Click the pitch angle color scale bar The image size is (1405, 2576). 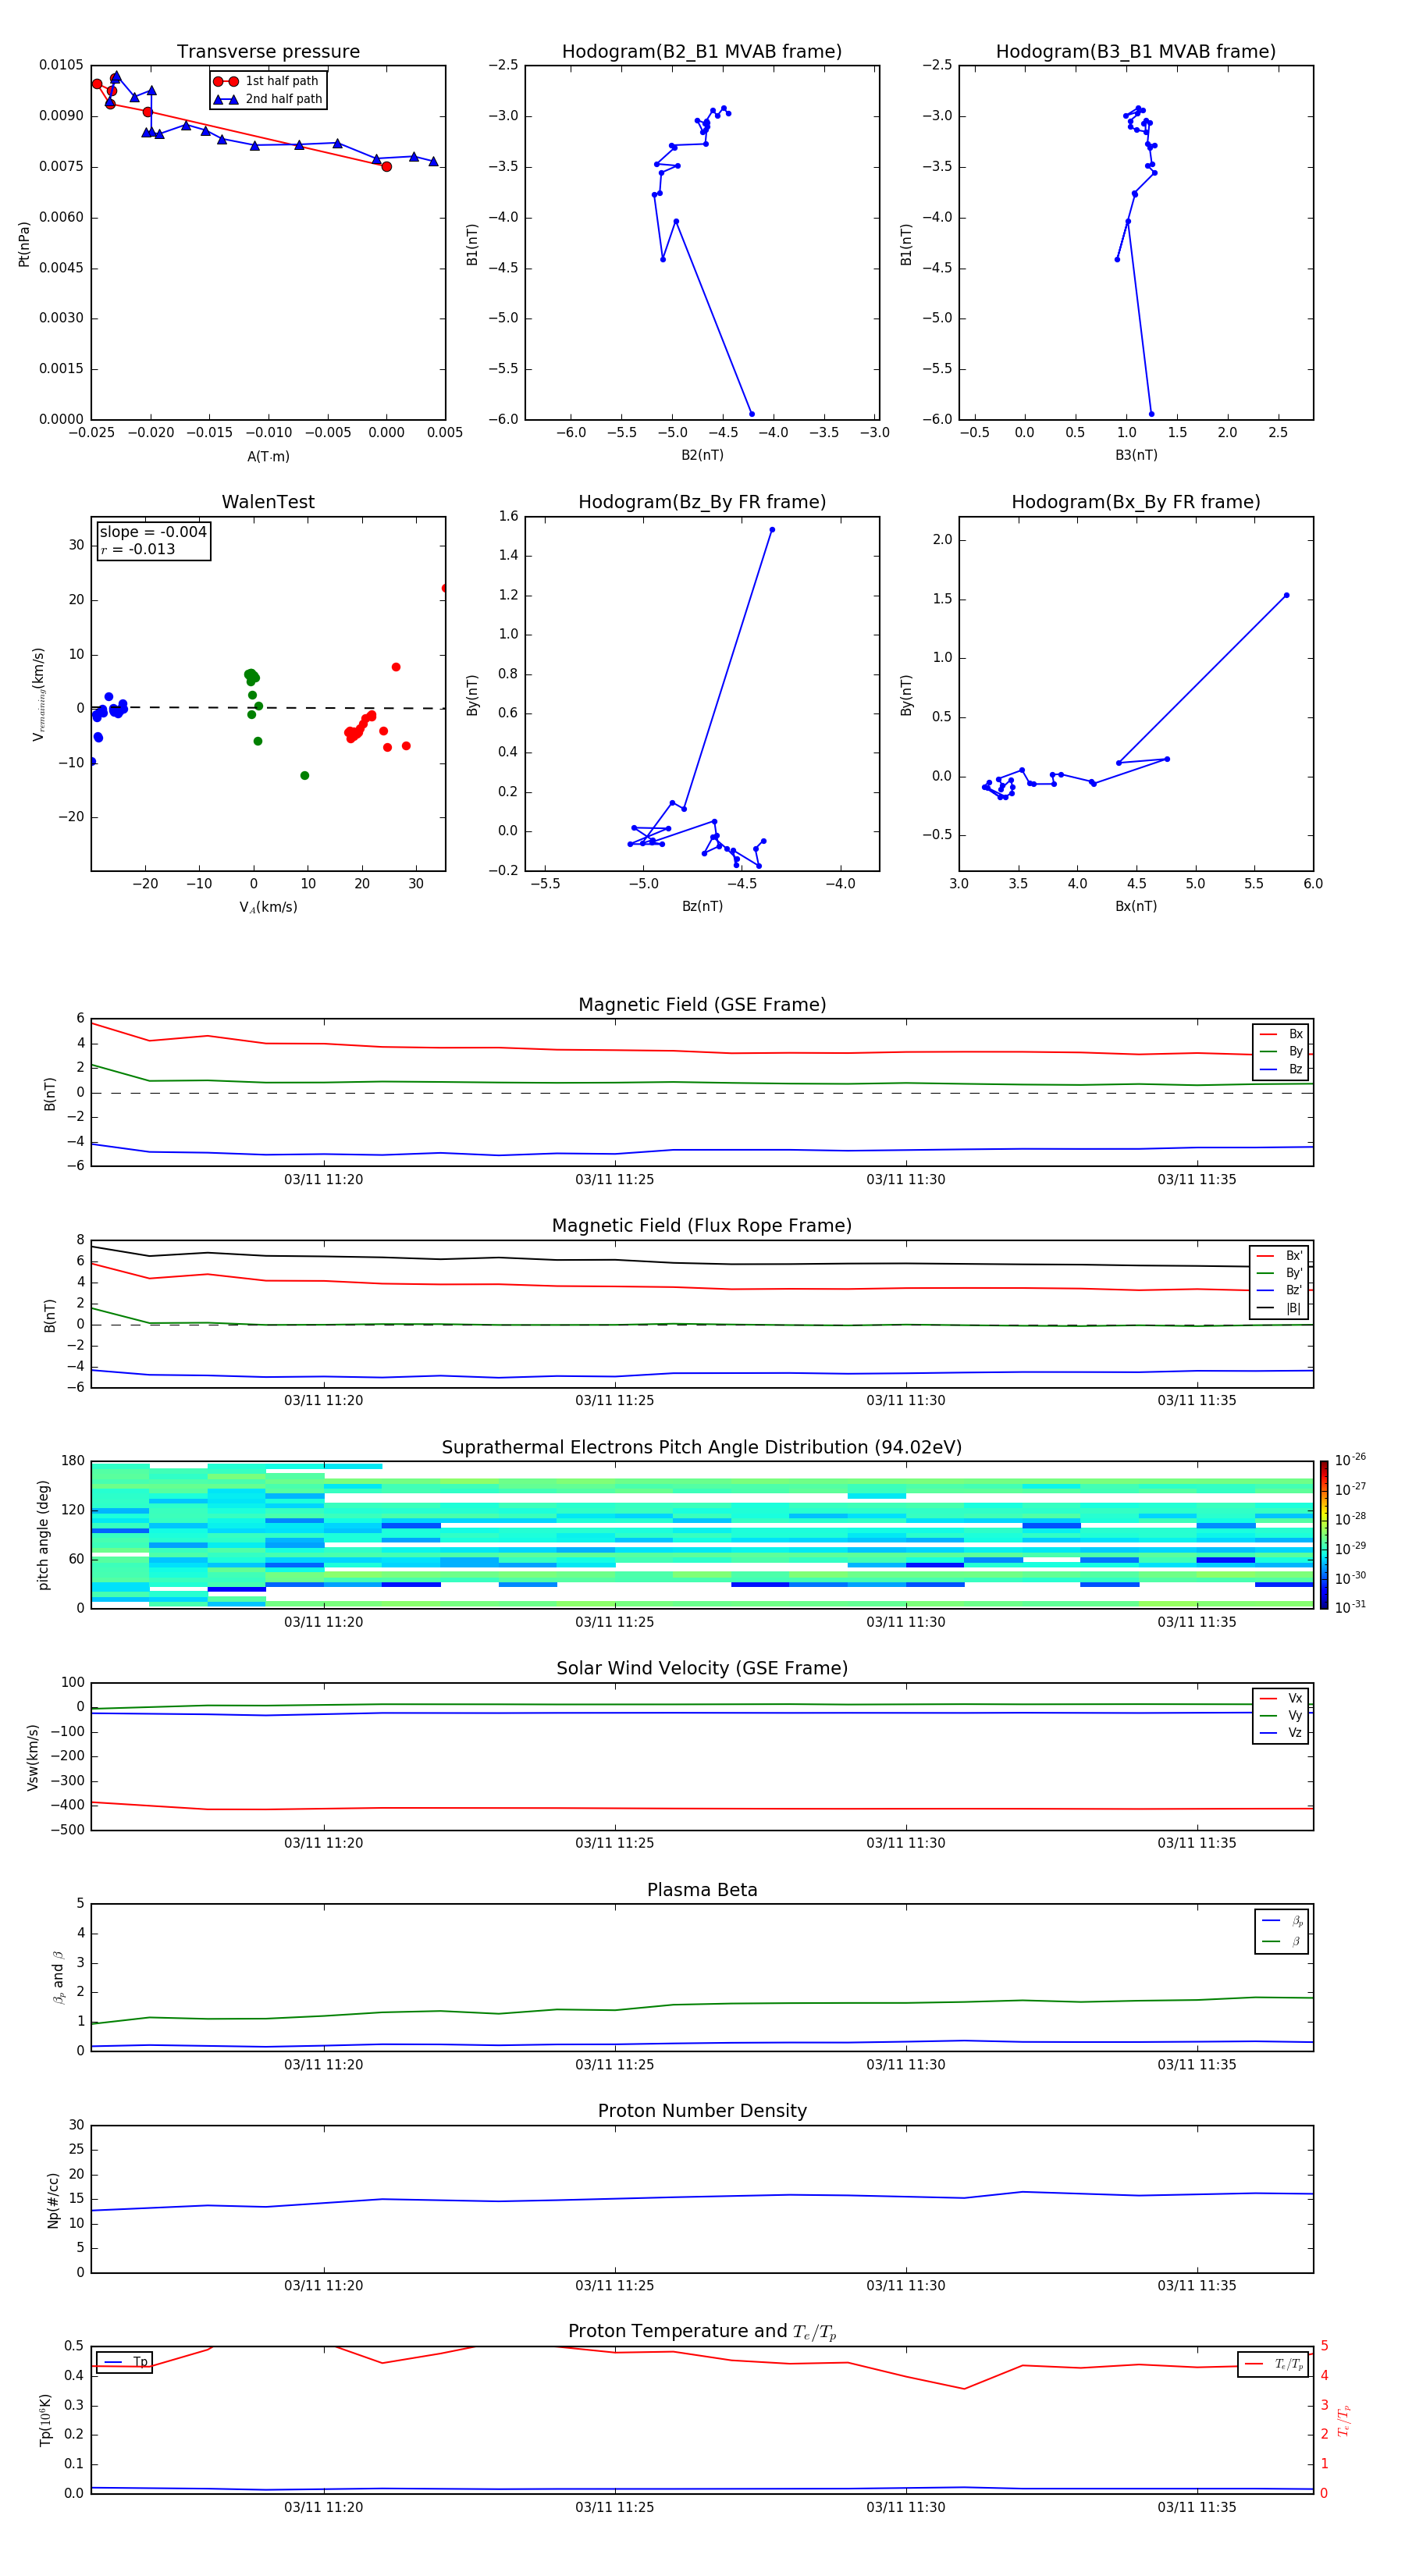pyautogui.click(x=1324, y=1535)
